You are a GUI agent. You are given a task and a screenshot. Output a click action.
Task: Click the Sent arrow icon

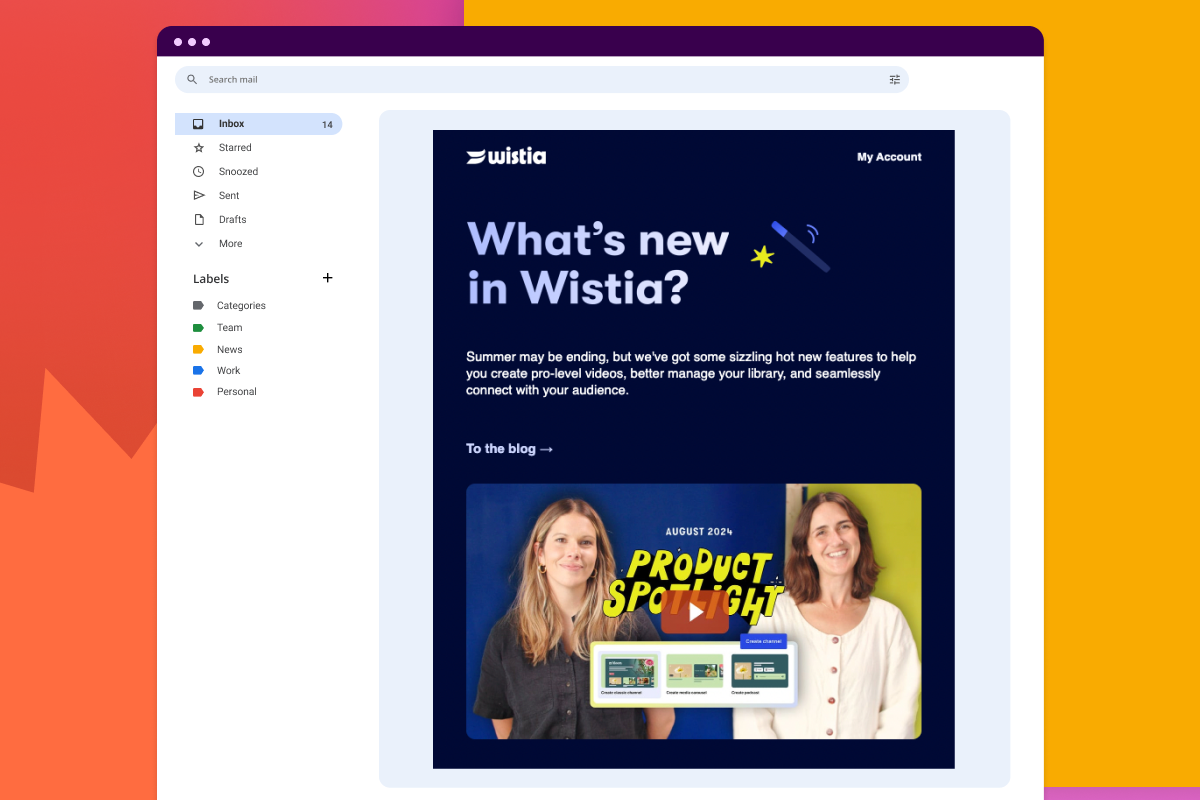pos(198,196)
